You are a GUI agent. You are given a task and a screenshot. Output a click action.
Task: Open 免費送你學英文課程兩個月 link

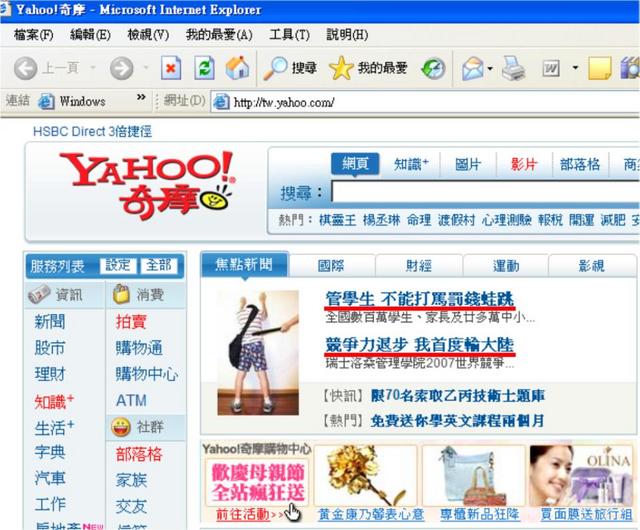click(x=457, y=420)
